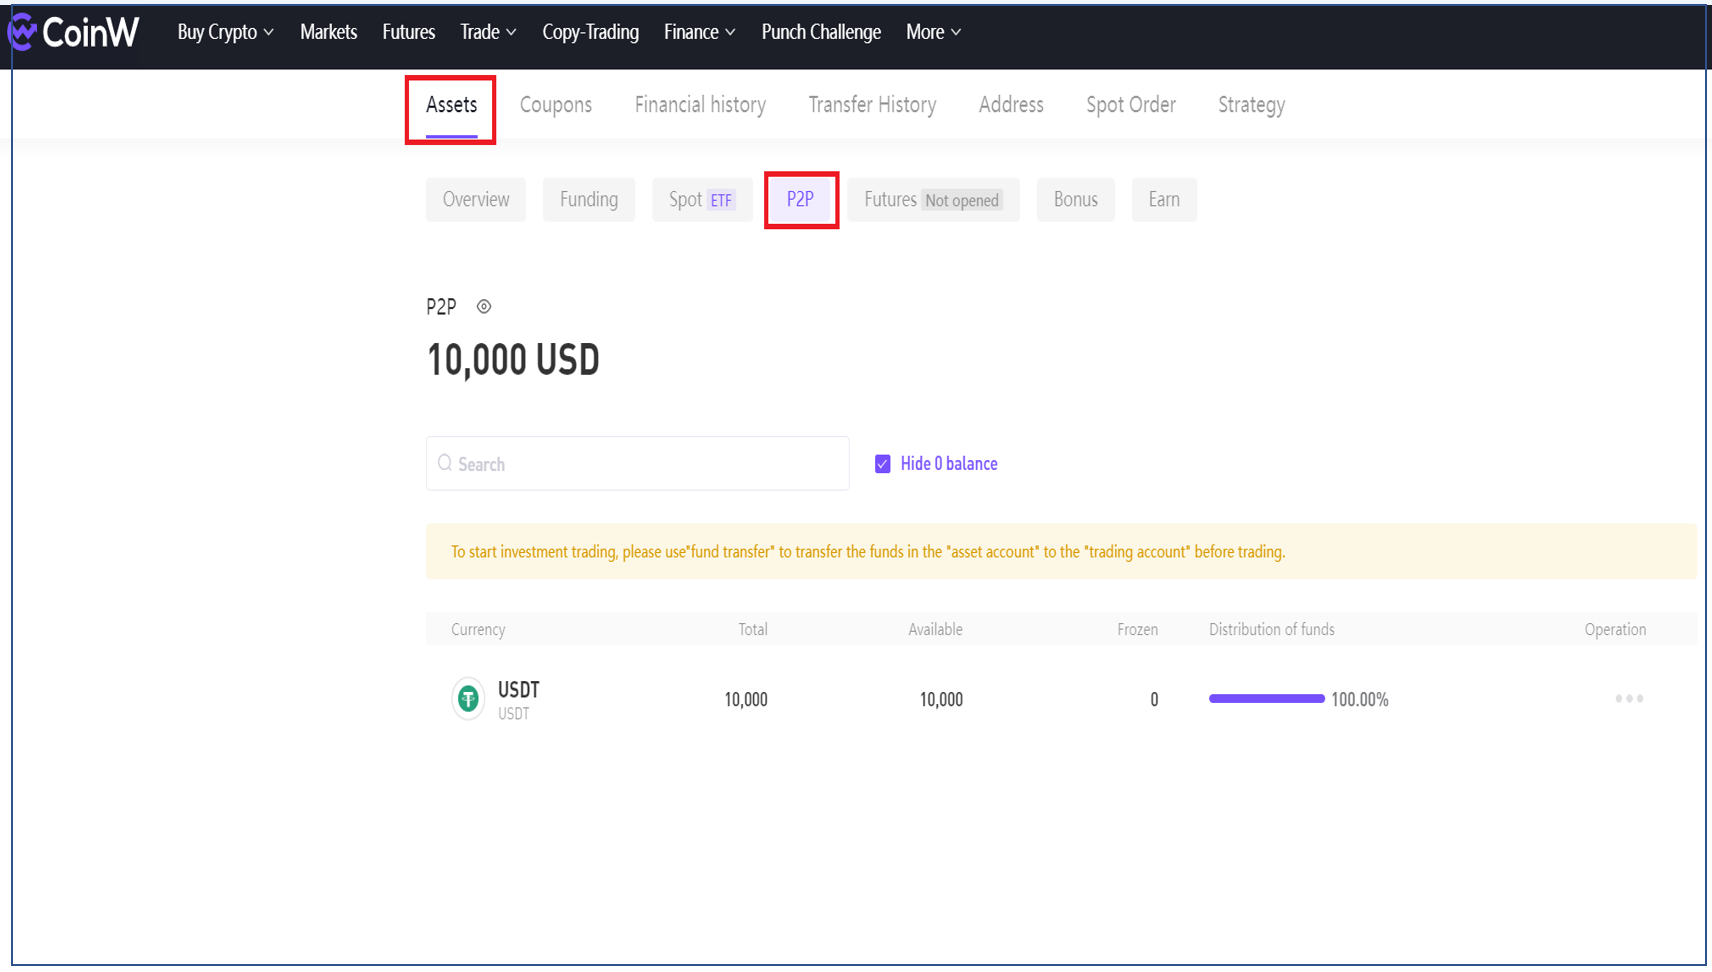Click the Total column header
The width and height of the screenshot is (1712, 972).
[x=753, y=629]
